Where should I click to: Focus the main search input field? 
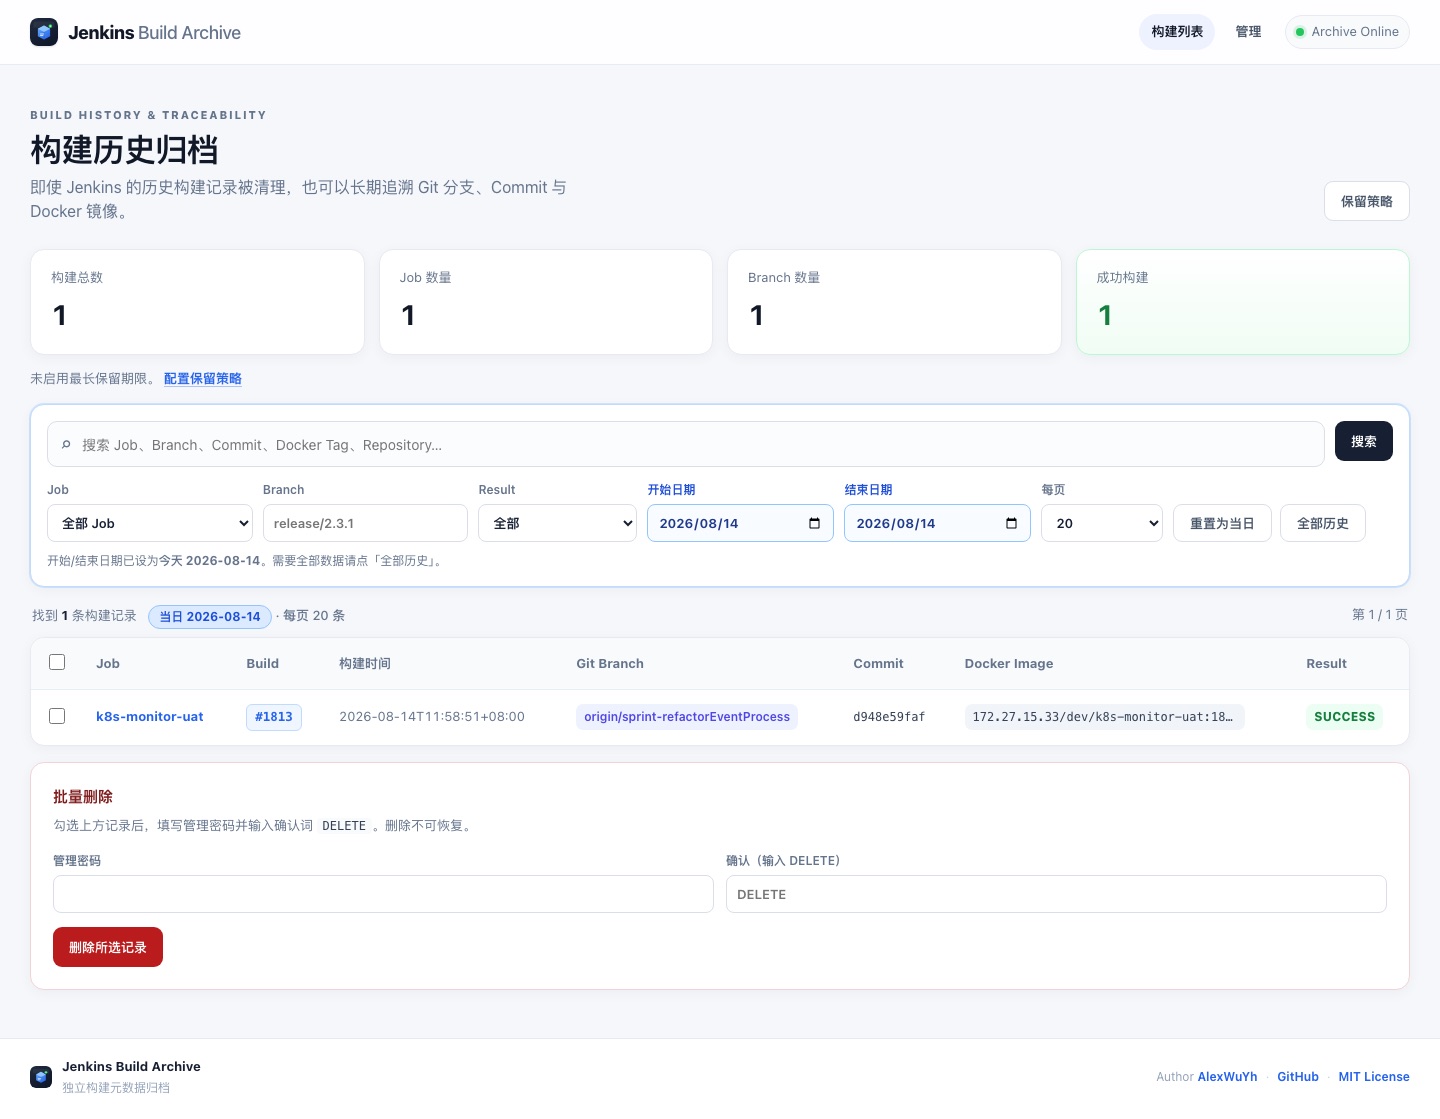(686, 444)
